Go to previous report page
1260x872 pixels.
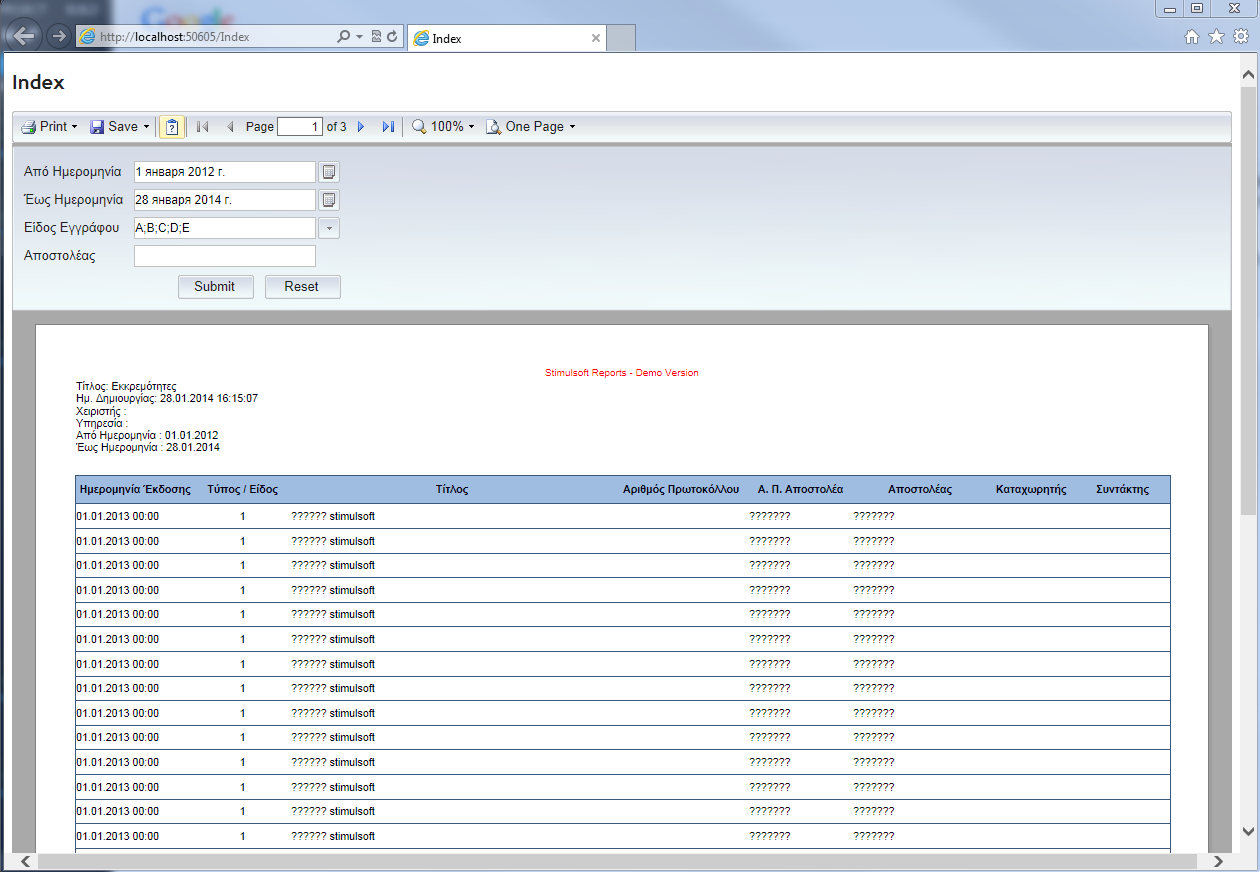click(x=230, y=127)
